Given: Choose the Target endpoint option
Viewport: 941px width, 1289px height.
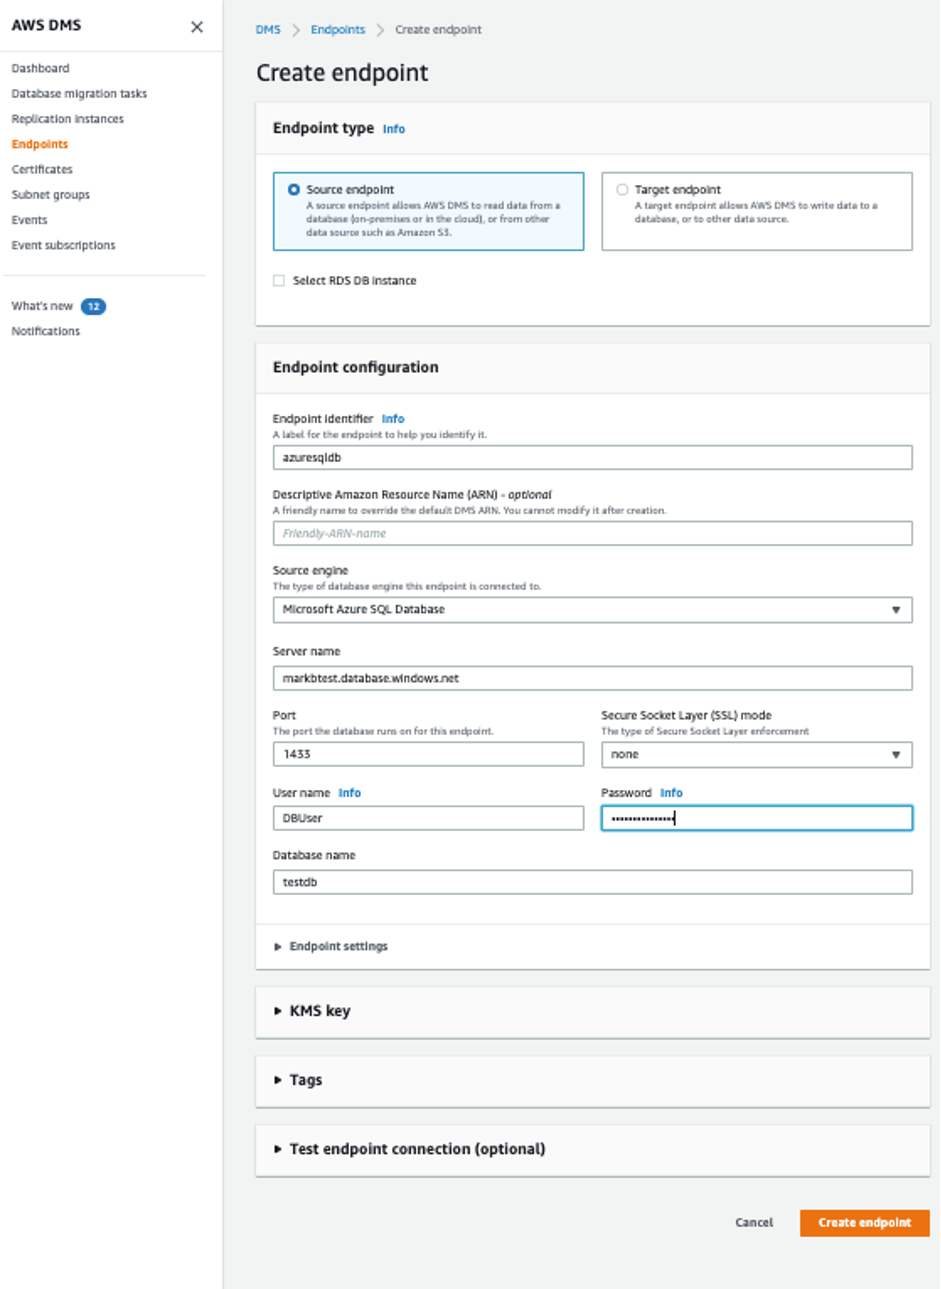Looking at the screenshot, I should click(622, 190).
